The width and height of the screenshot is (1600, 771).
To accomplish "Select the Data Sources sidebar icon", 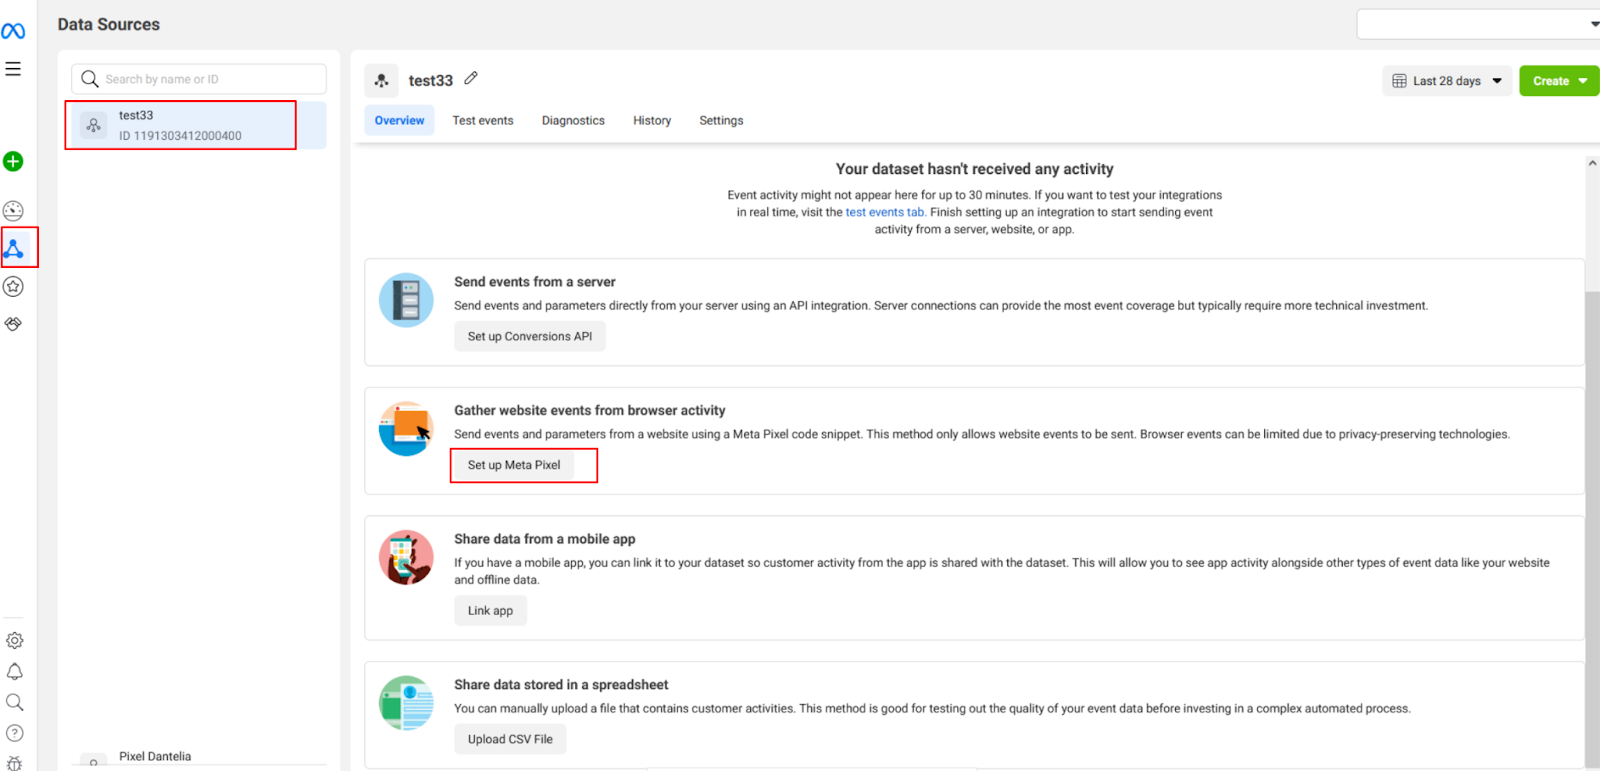I will (14, 248).
